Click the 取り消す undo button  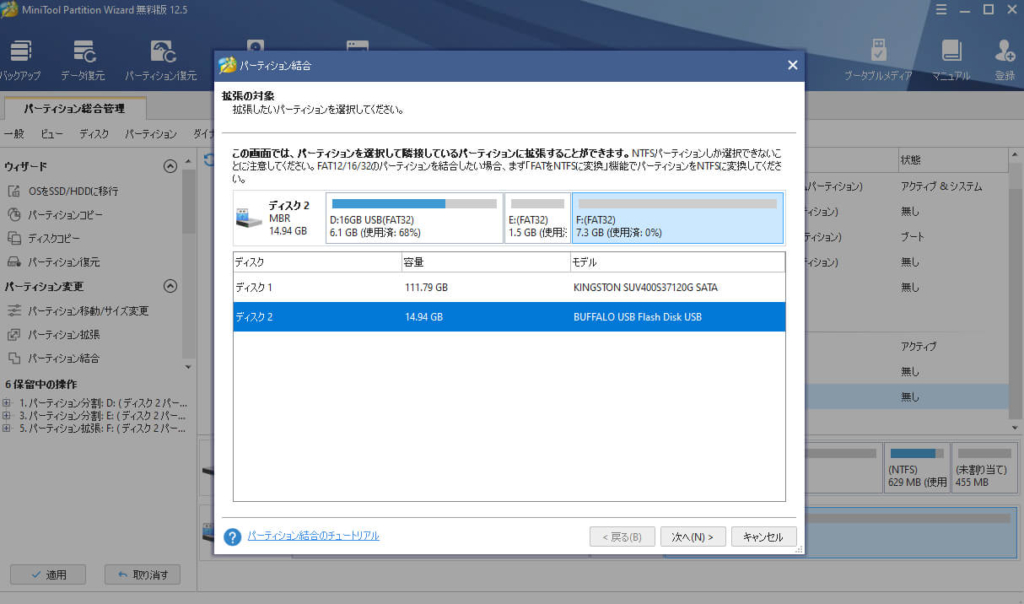point(142,575)
